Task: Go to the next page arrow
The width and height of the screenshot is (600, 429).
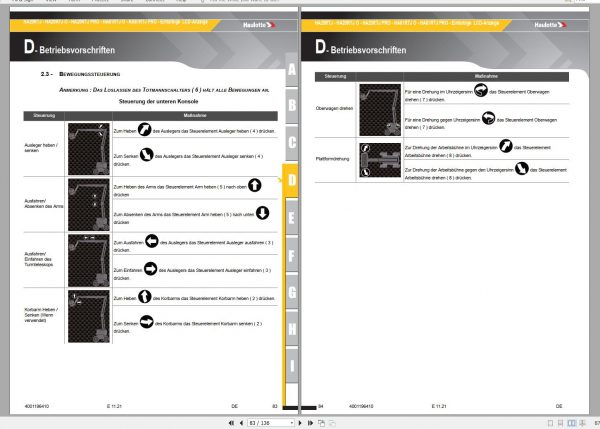Action: (300, 423)
